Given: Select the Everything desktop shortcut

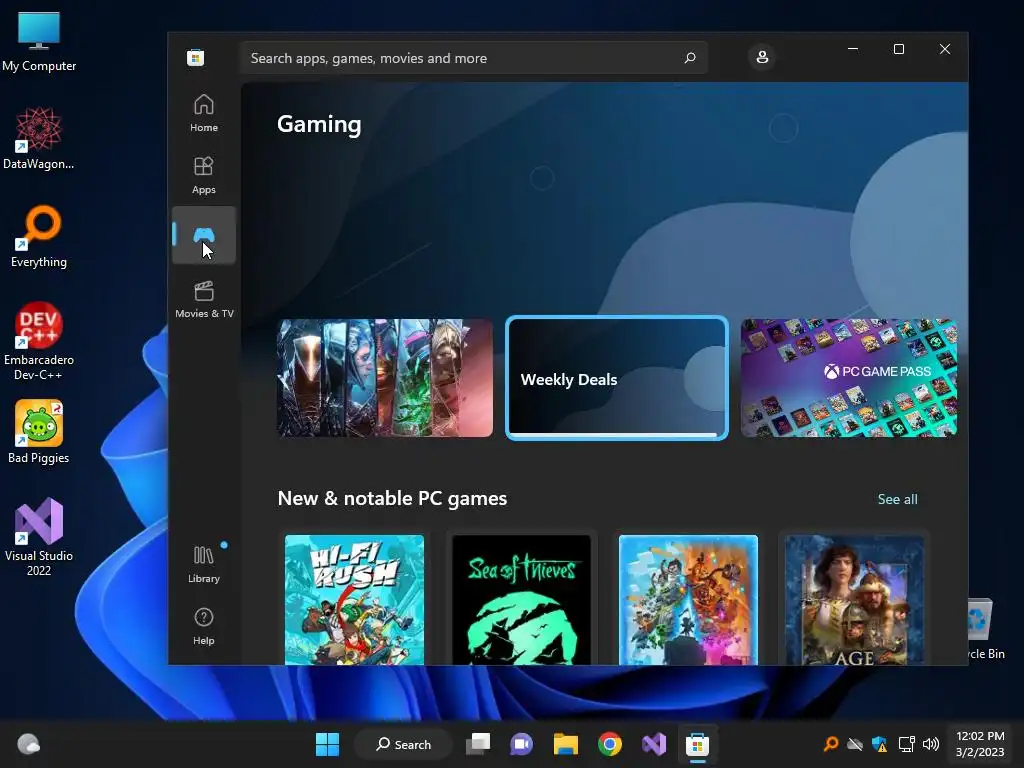Looking at the screenshot, I should [x=39, y=236].
